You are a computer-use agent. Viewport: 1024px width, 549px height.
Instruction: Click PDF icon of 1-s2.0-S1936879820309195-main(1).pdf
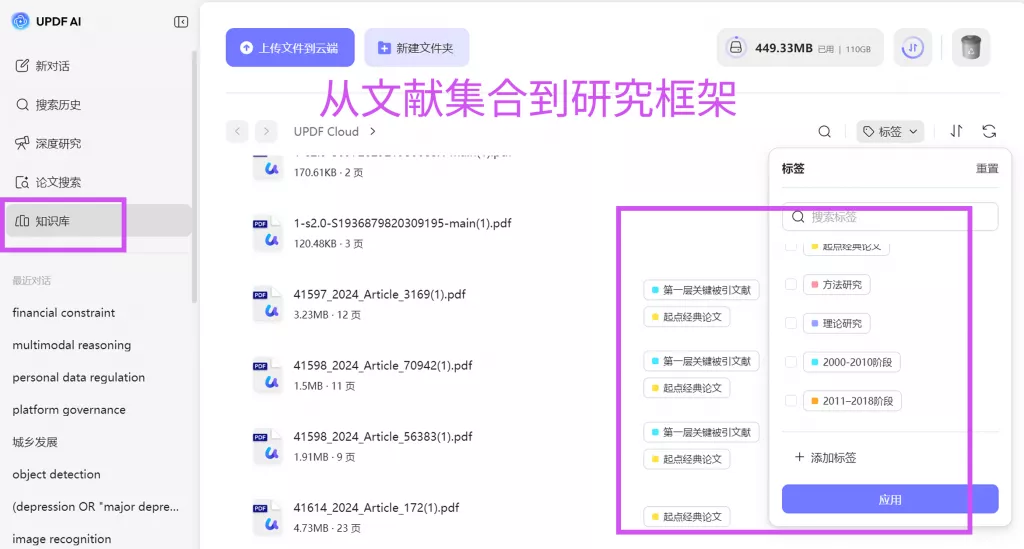266,233
